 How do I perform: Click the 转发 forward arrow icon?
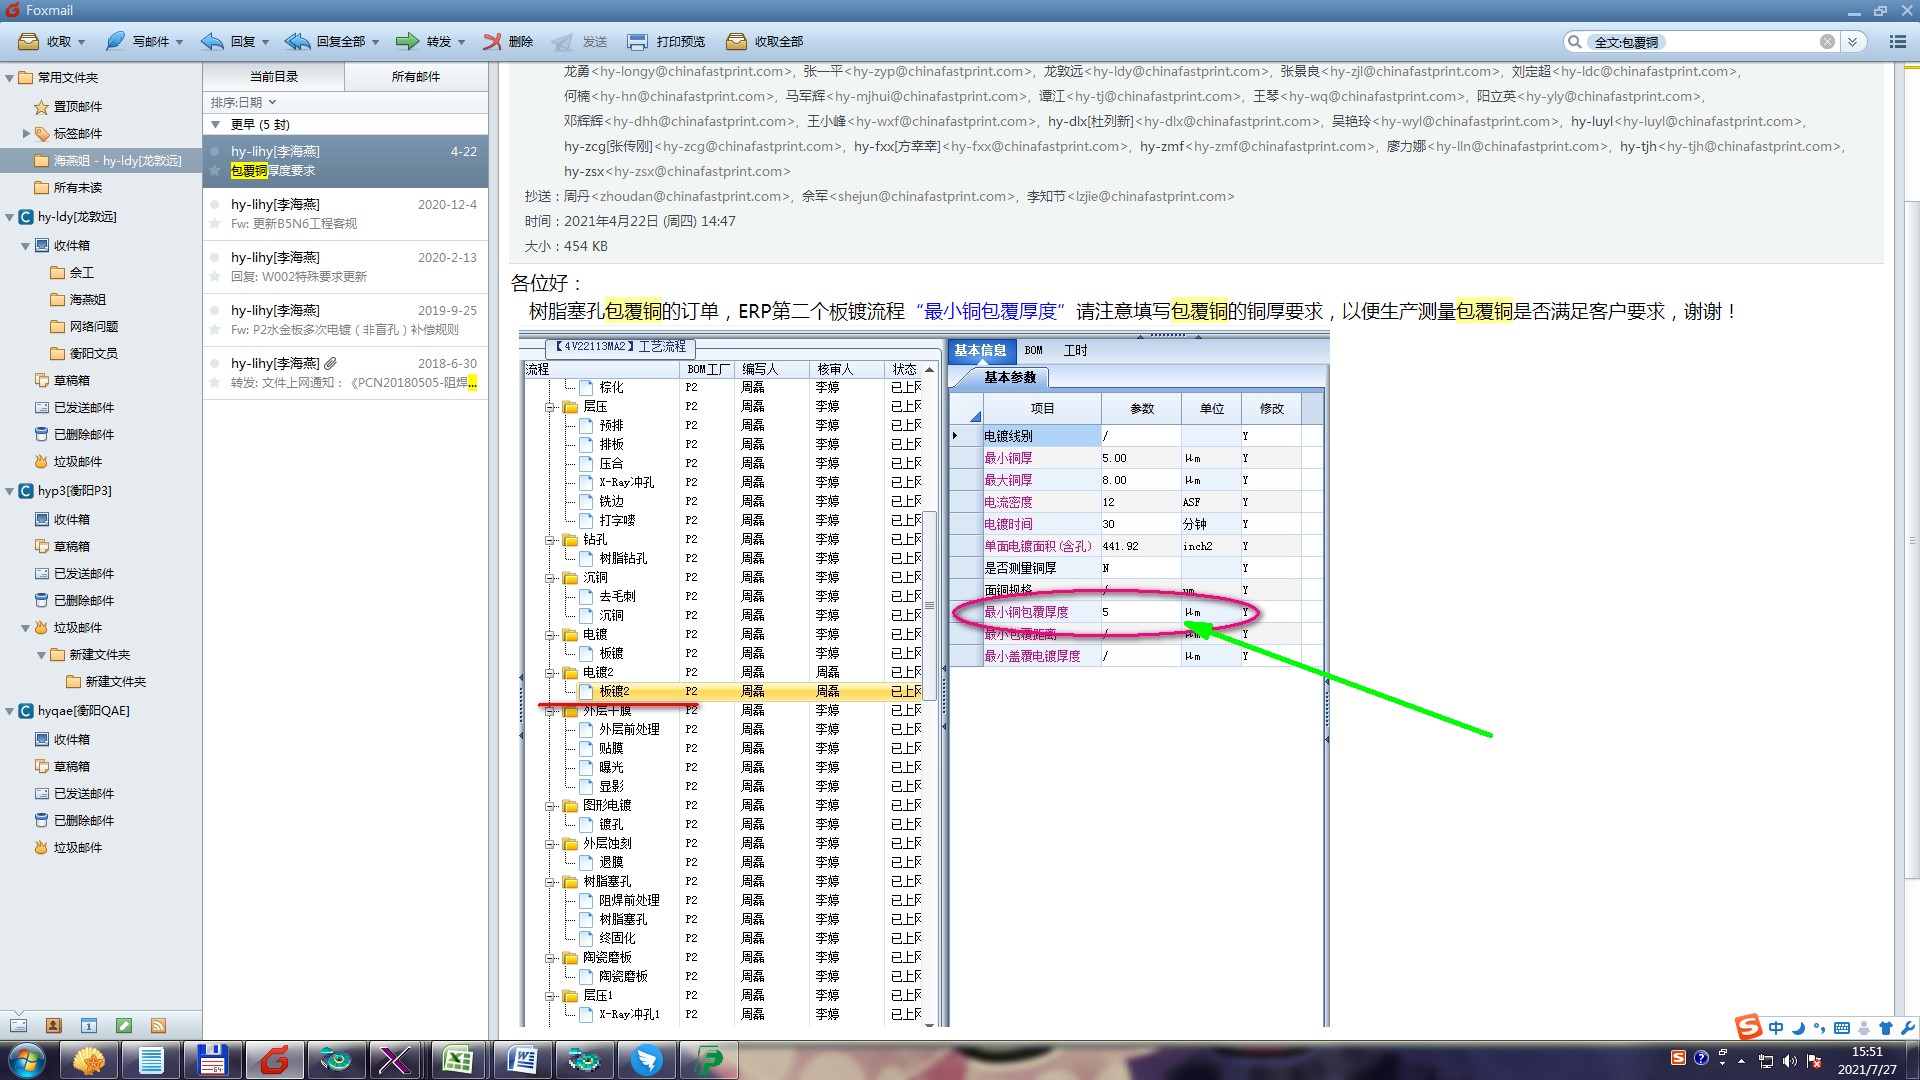407,41
